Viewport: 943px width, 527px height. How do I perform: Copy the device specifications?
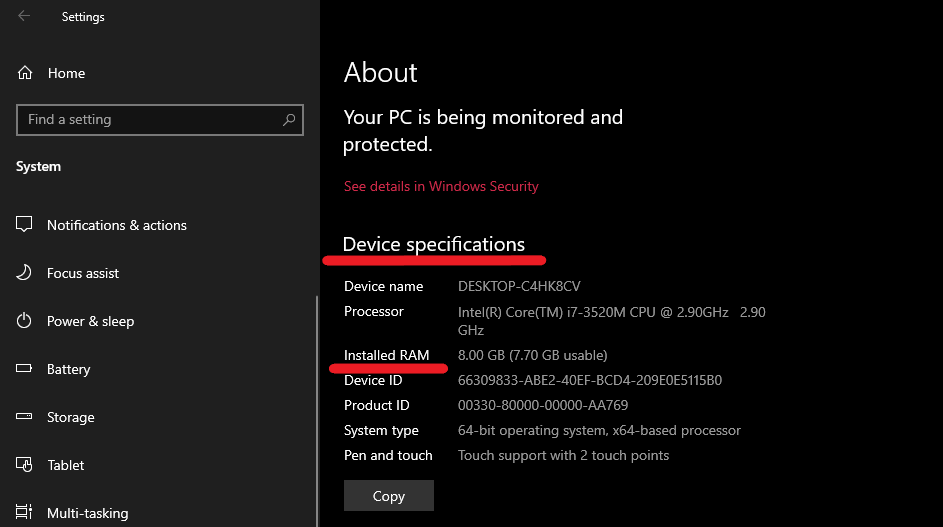pos(389,496)
